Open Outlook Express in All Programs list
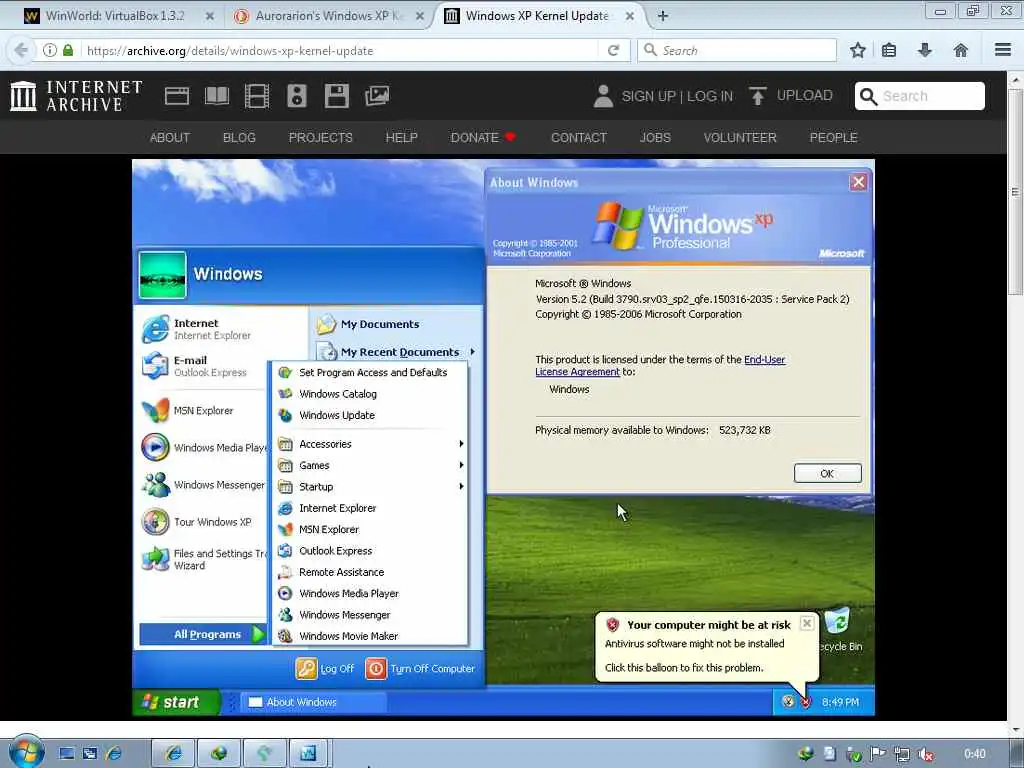The image size is (1024, 768). tap(371, 551)
